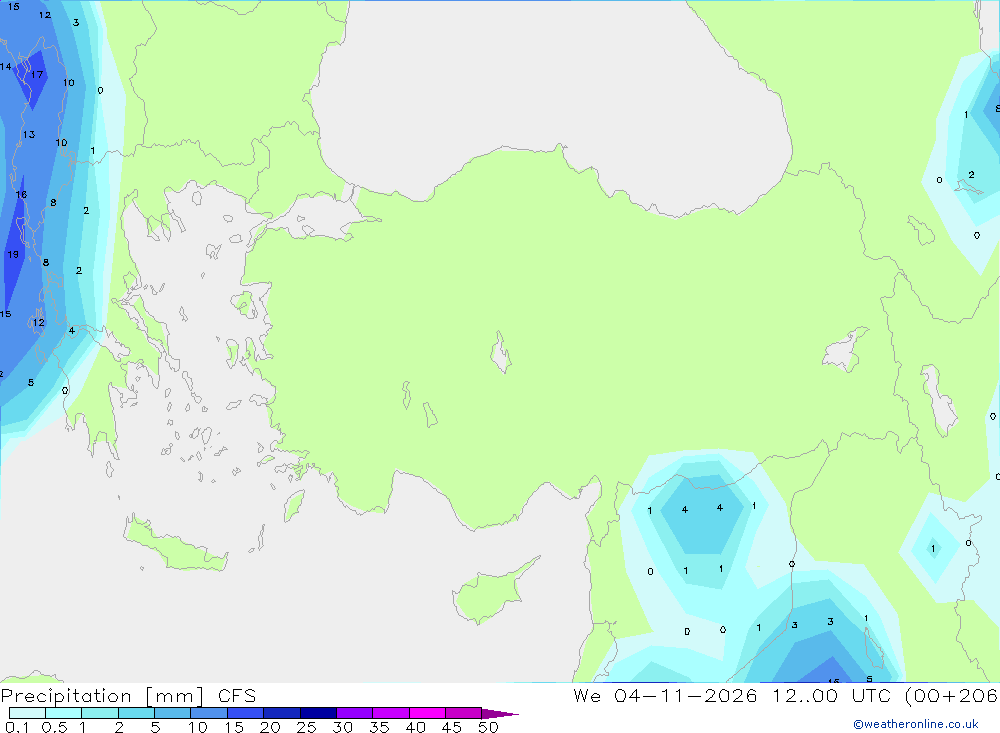The height and width of the screenshot is (733, 1000).
Task: Click the 5–10 mm legend color box
Action: [173, 713]
